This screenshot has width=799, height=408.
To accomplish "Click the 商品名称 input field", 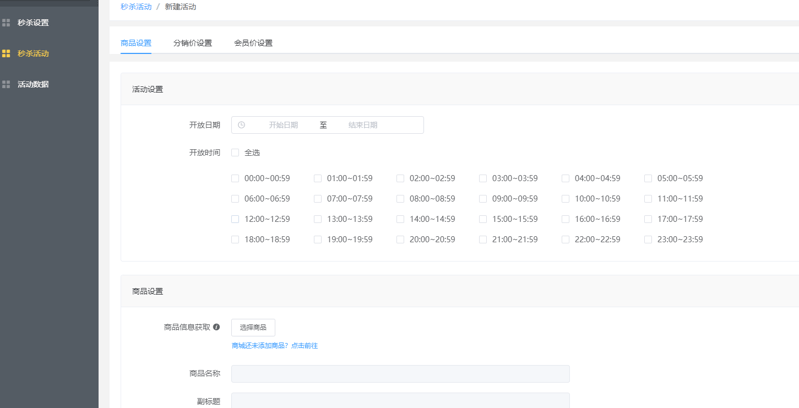I will 400,373.
